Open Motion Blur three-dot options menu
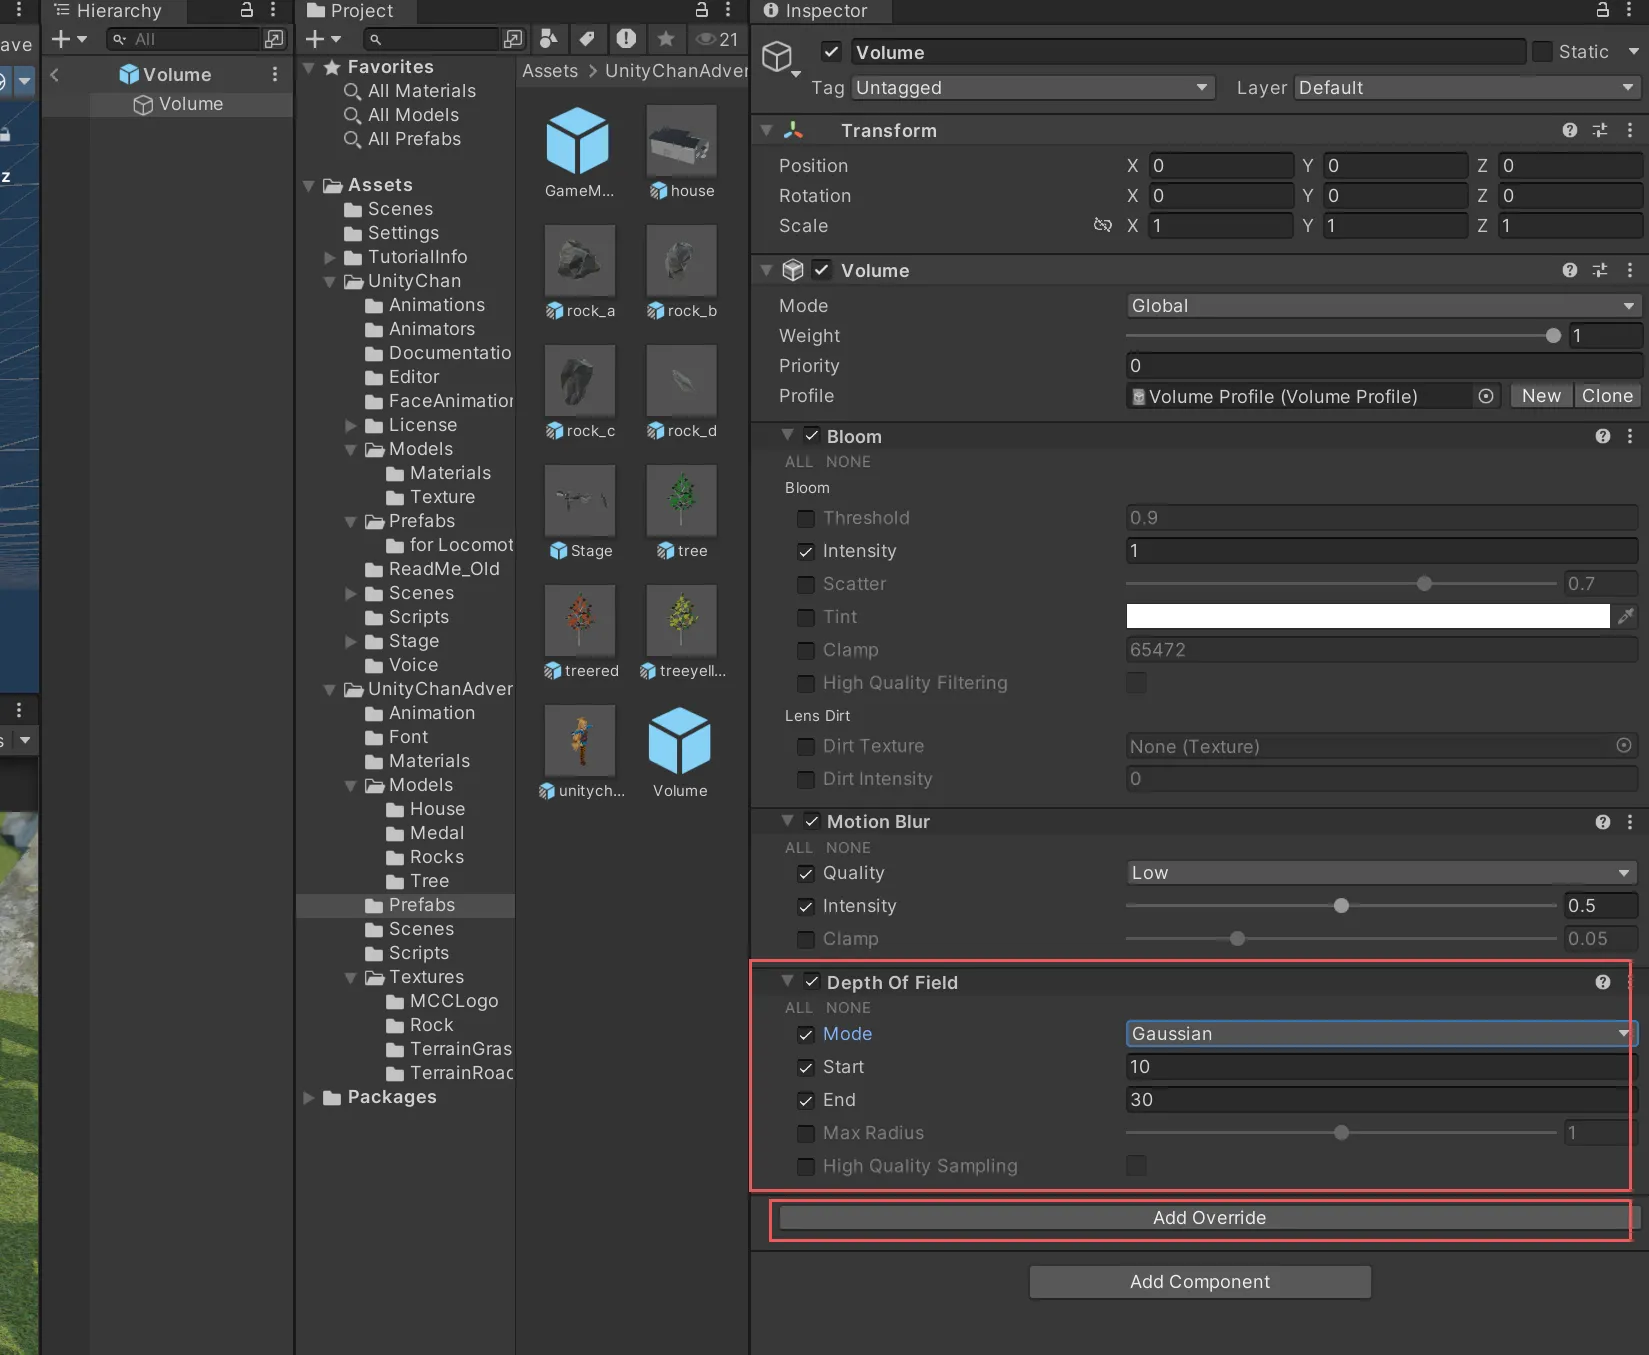This screenshot has width=1649, height=1355. click(x=1630, y=821)
